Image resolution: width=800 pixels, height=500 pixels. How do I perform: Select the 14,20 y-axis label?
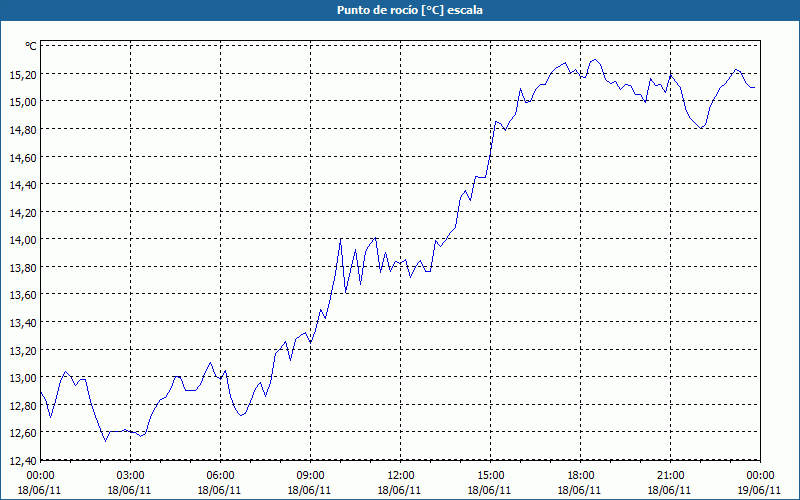tap(23, 212)
